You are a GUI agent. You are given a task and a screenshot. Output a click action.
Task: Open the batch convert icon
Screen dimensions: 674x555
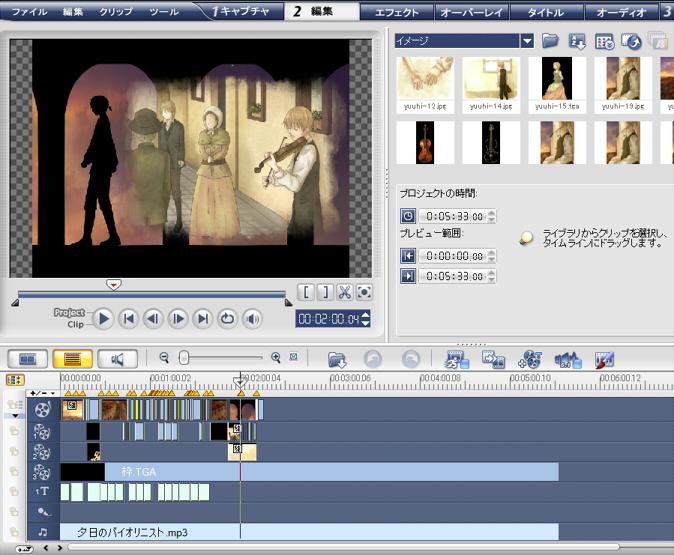493,360
